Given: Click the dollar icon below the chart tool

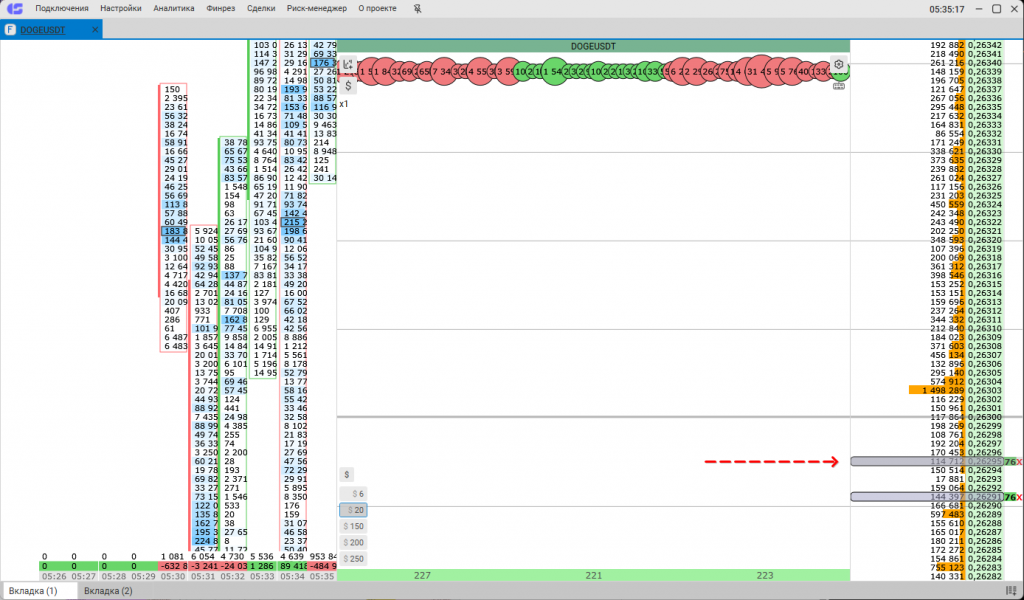Looking at the screenshot, I should pos(348,86).
